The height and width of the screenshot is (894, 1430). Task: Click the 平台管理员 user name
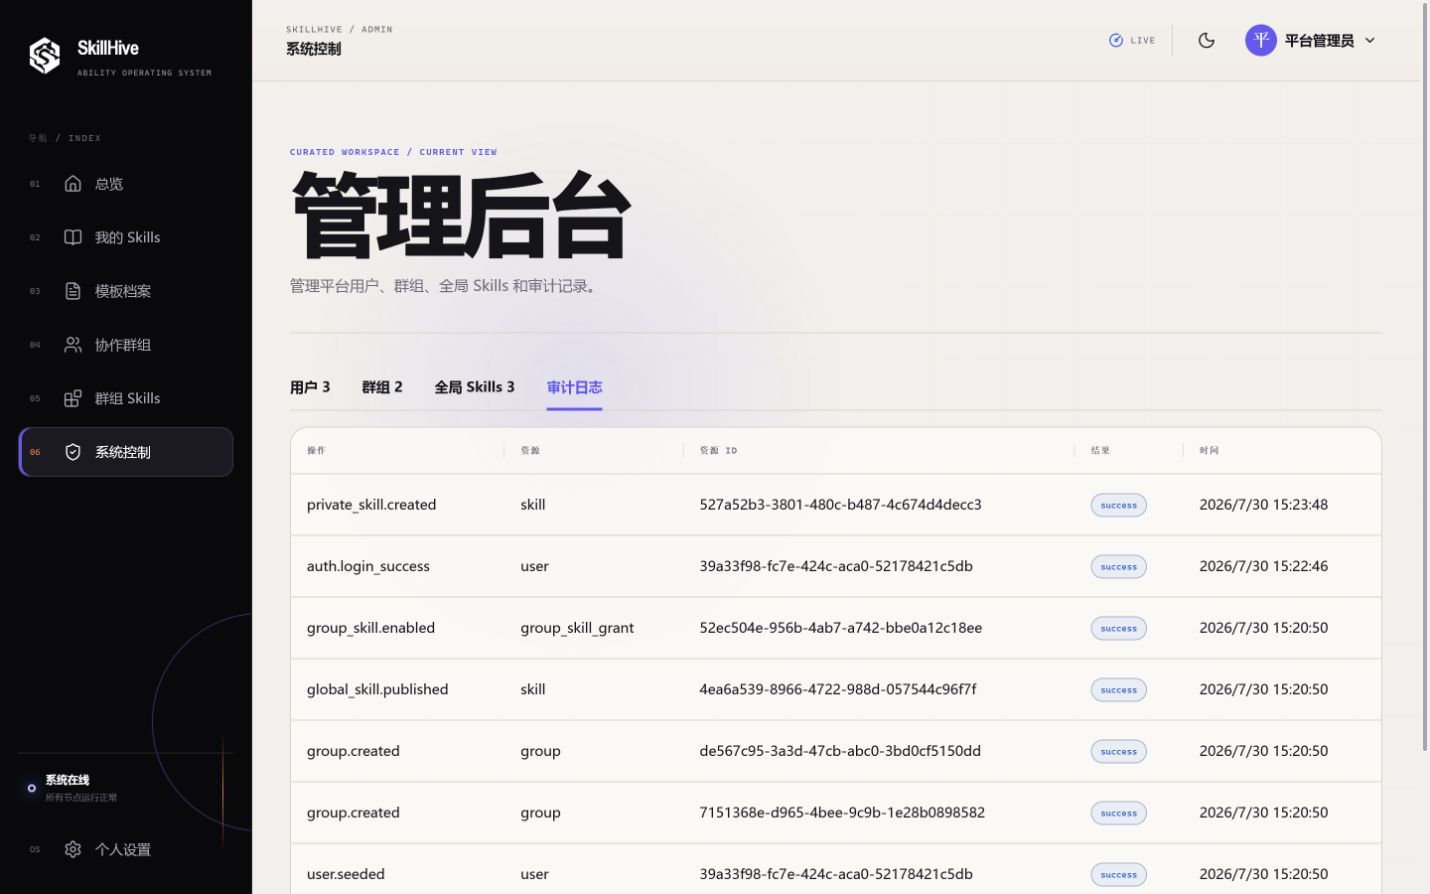click(1319, 40)
